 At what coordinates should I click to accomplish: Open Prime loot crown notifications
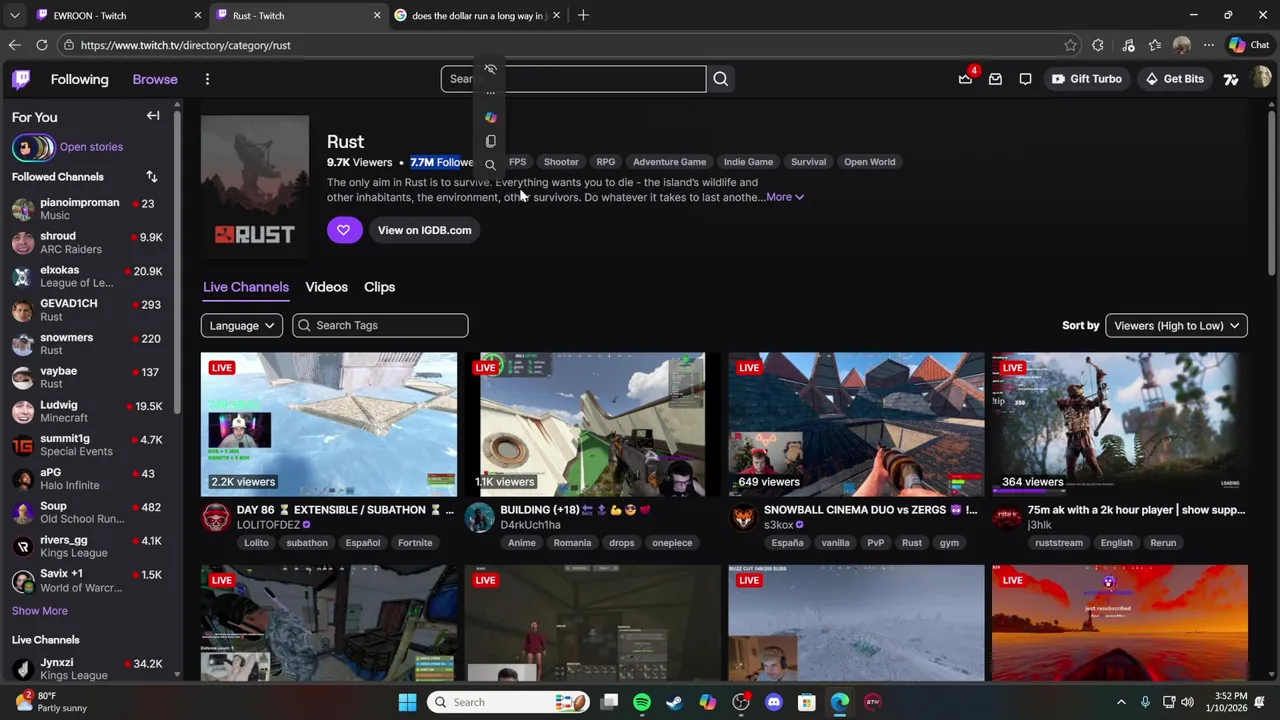[x=965, y=79]
